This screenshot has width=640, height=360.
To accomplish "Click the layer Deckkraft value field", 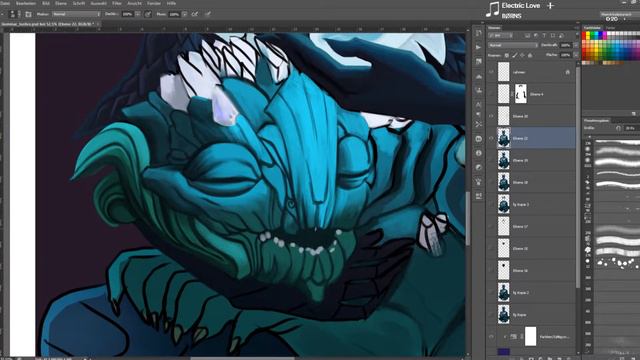I will click(x=566, y=45).
